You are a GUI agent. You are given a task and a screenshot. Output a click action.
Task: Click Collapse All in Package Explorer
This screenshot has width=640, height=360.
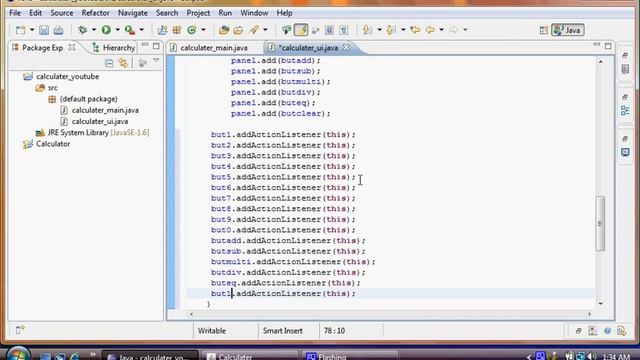click(109, 63)
